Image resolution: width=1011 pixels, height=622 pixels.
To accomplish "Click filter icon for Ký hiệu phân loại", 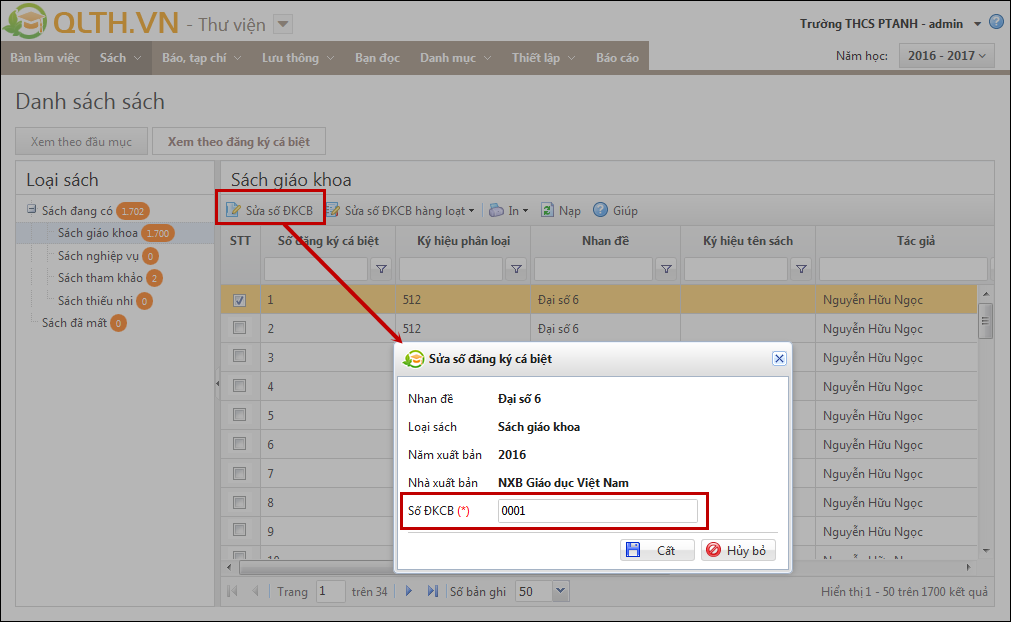I will point(516,269).
